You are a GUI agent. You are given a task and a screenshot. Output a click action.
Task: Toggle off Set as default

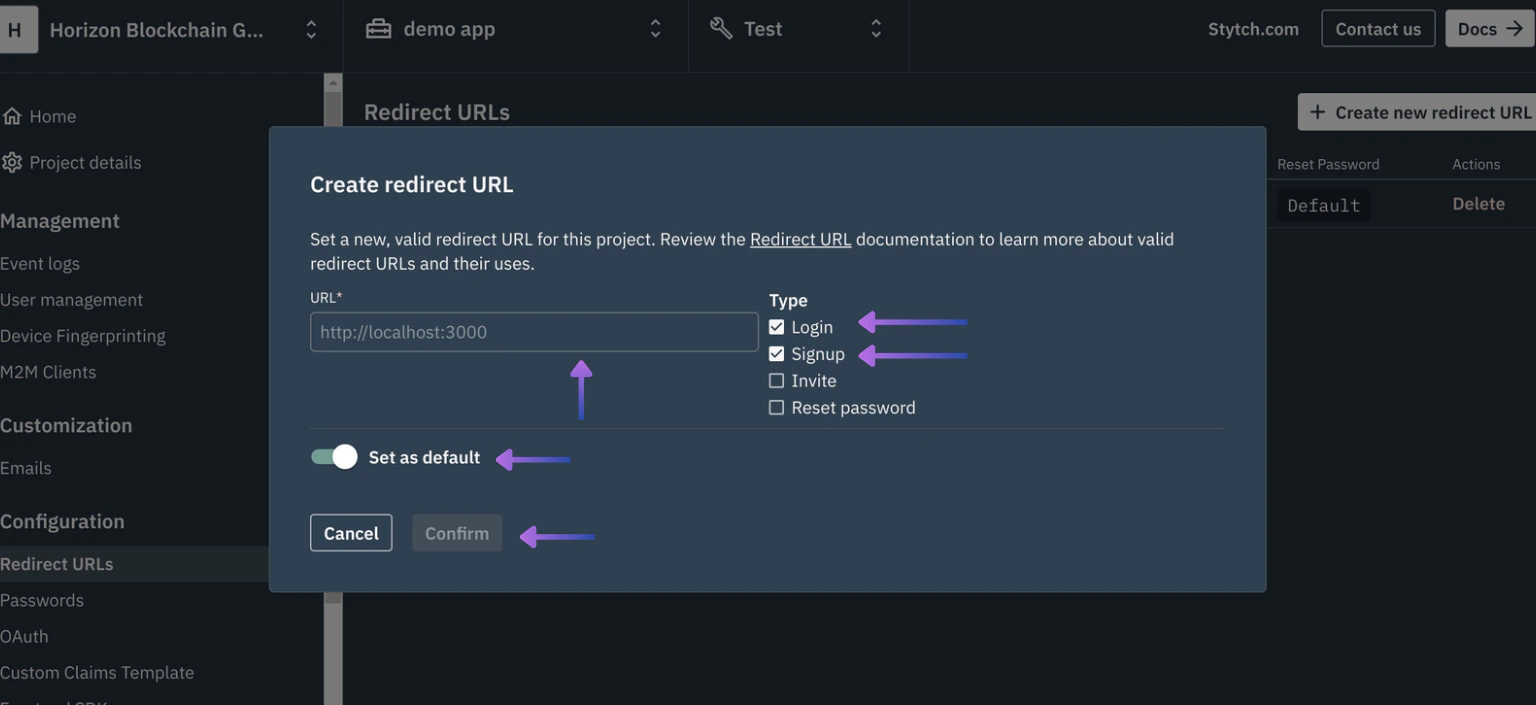(x=333, y=456)
